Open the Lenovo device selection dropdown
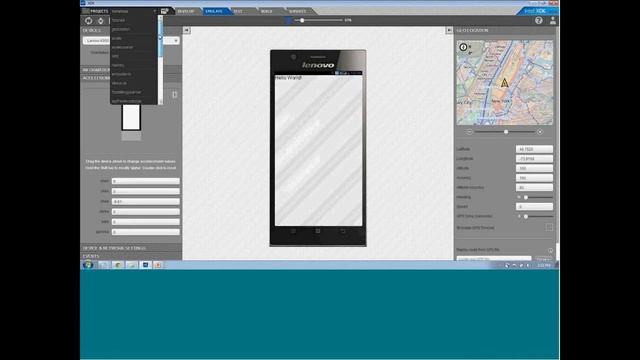The height and width of the screenshot is (360, 640). pyautogui.click(x=131, y=41)
